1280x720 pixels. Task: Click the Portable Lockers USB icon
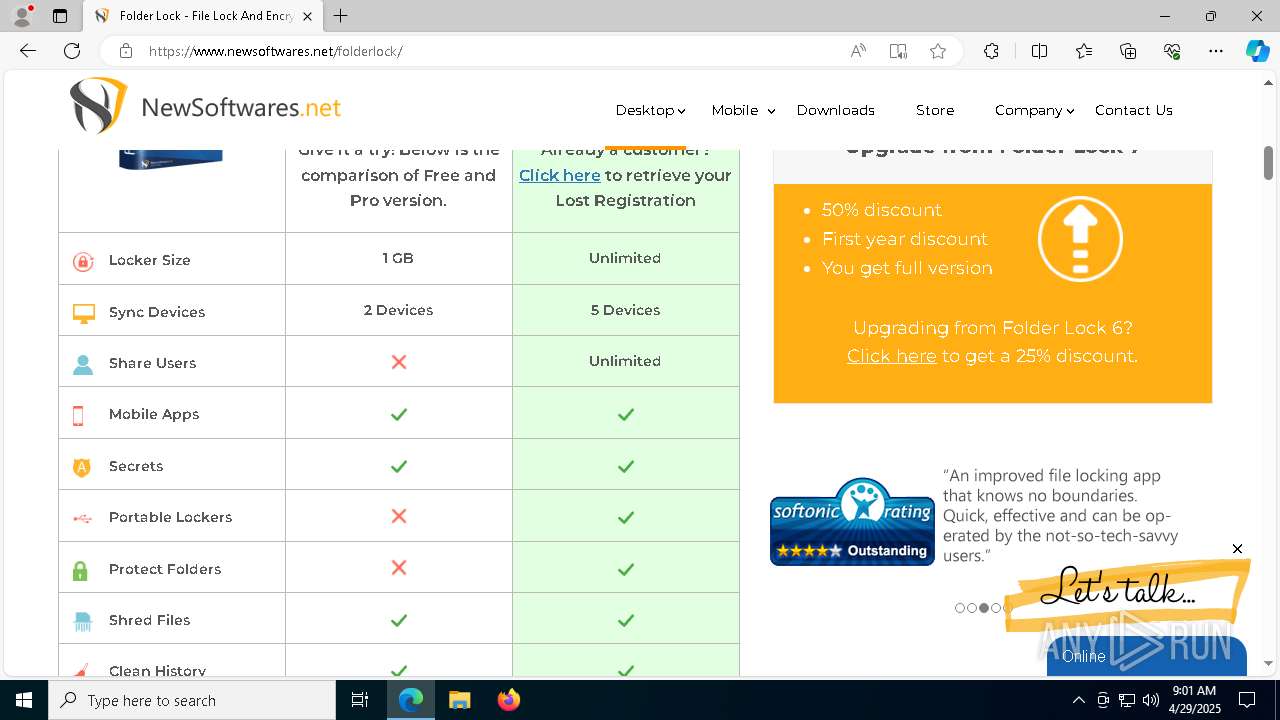point(82,518)
